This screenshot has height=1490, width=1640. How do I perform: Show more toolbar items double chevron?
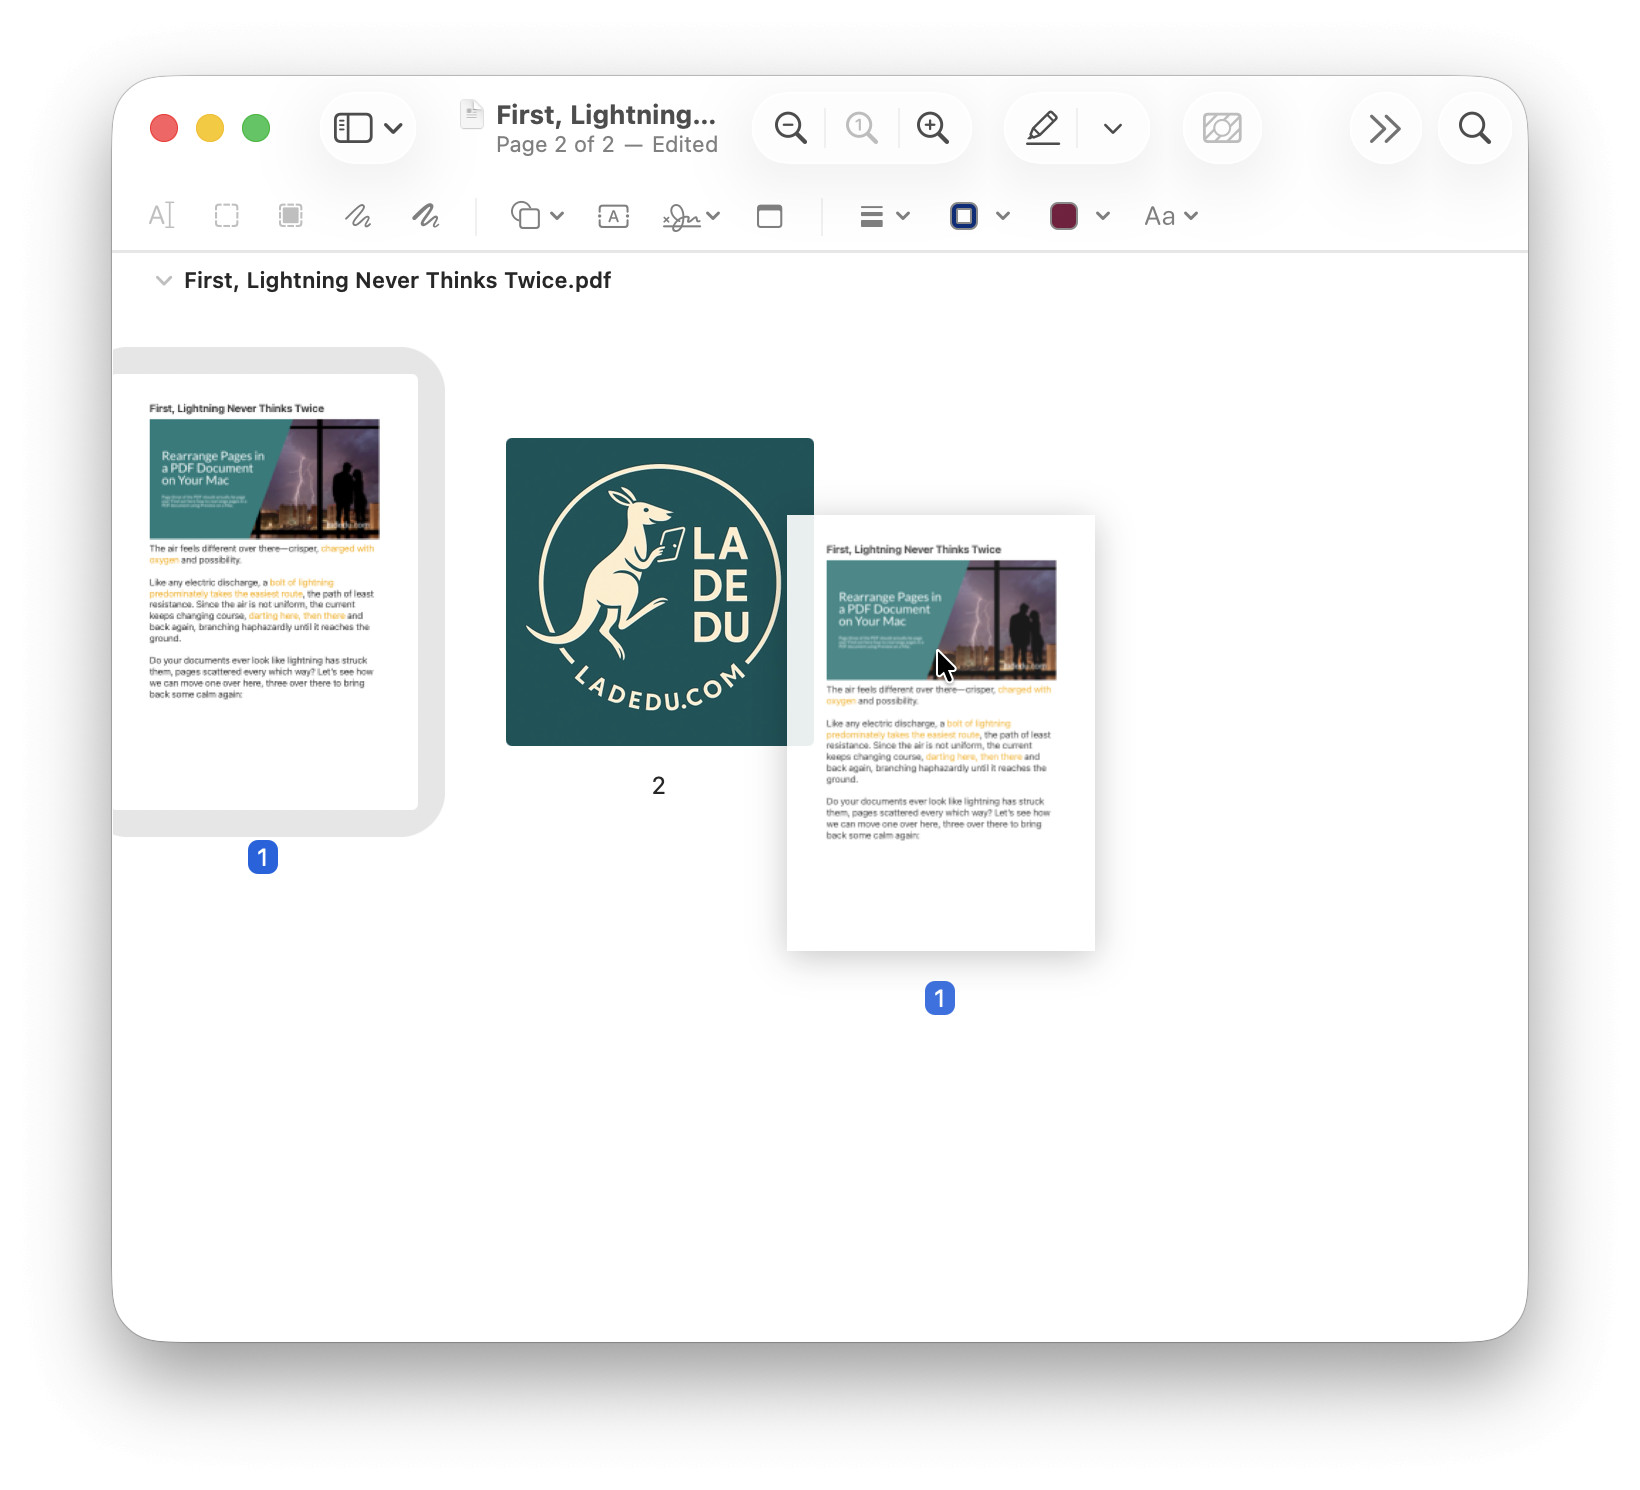pos(1385,128)
